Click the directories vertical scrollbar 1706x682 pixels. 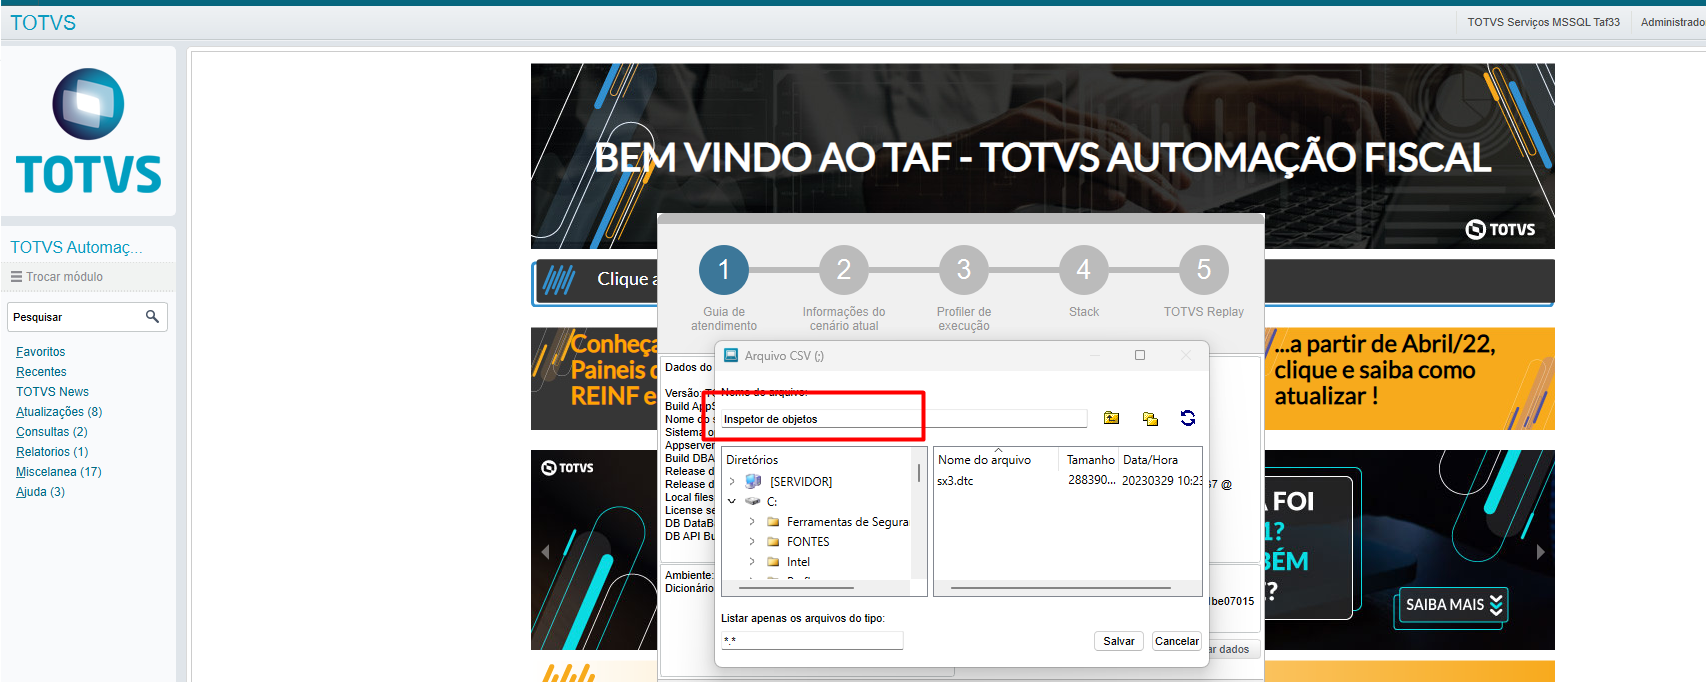918,473
